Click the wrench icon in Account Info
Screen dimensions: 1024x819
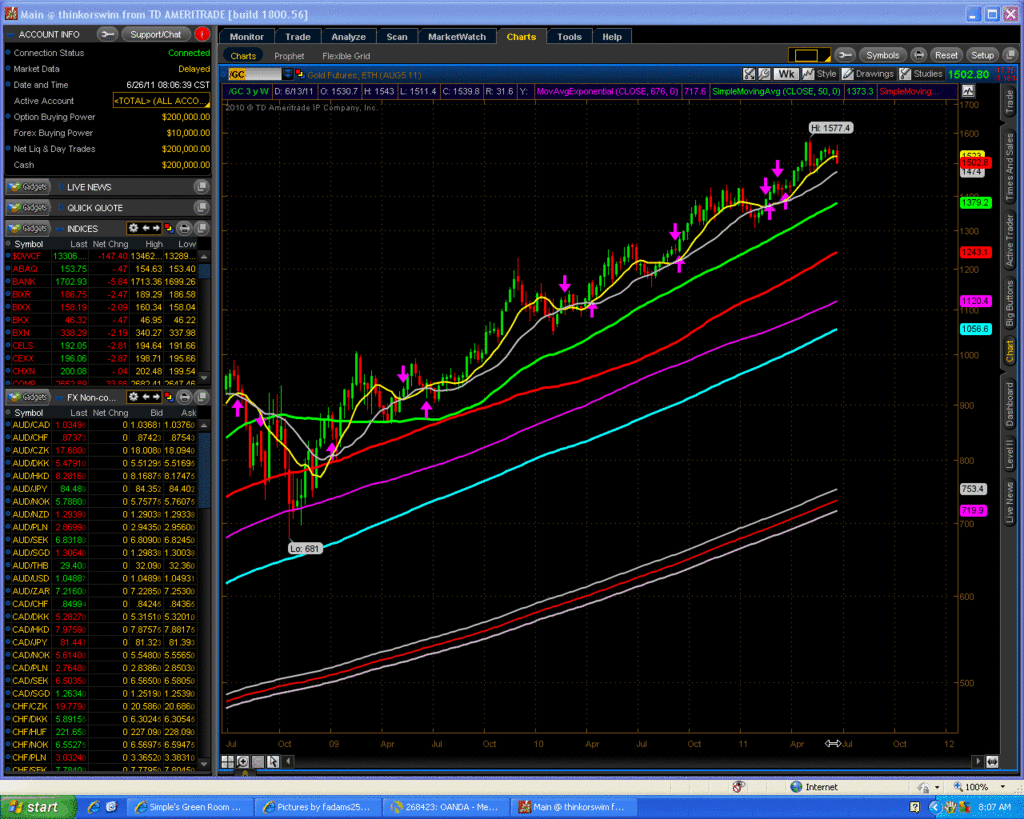[x=109, y=34]
